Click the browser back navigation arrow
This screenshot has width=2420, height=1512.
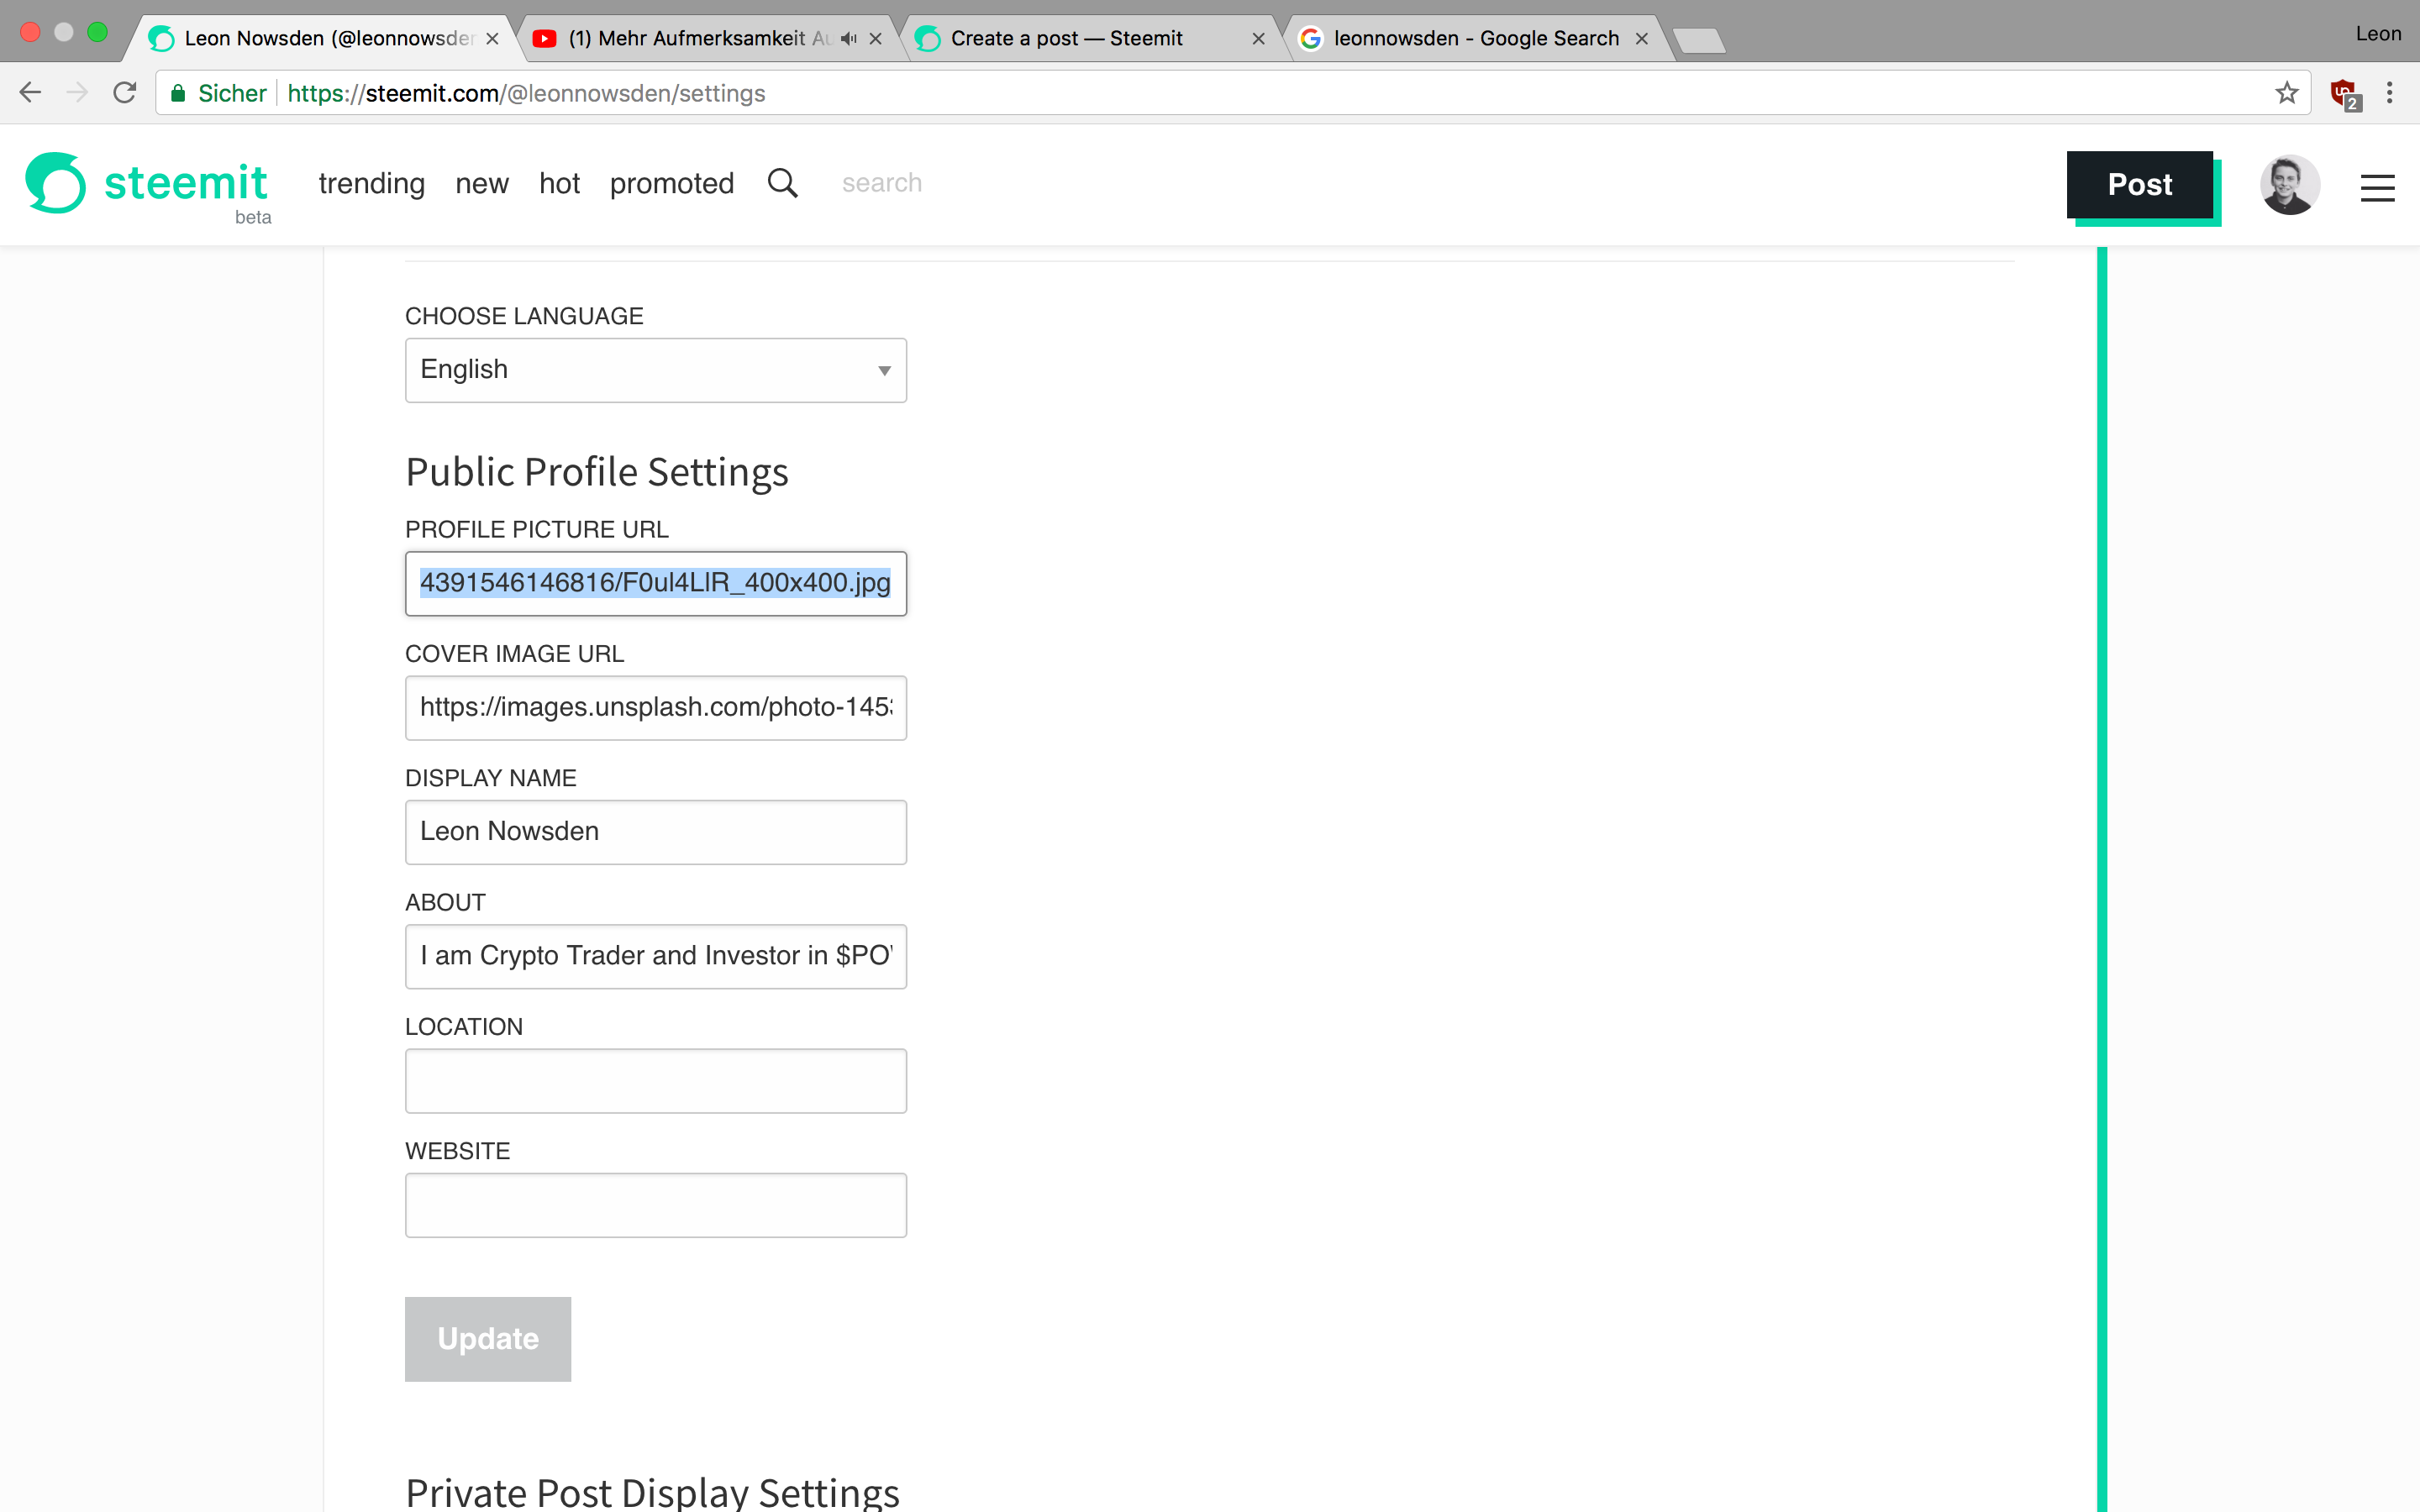(x=31, y=94)
